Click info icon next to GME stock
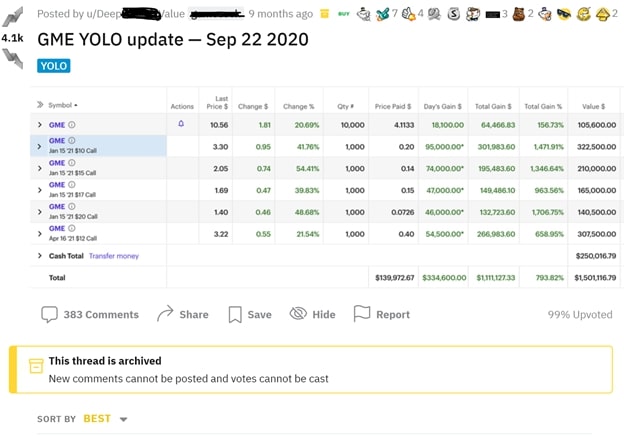Image resolution: width=624 pixels, height=436 pixels. tap(72, 125)
